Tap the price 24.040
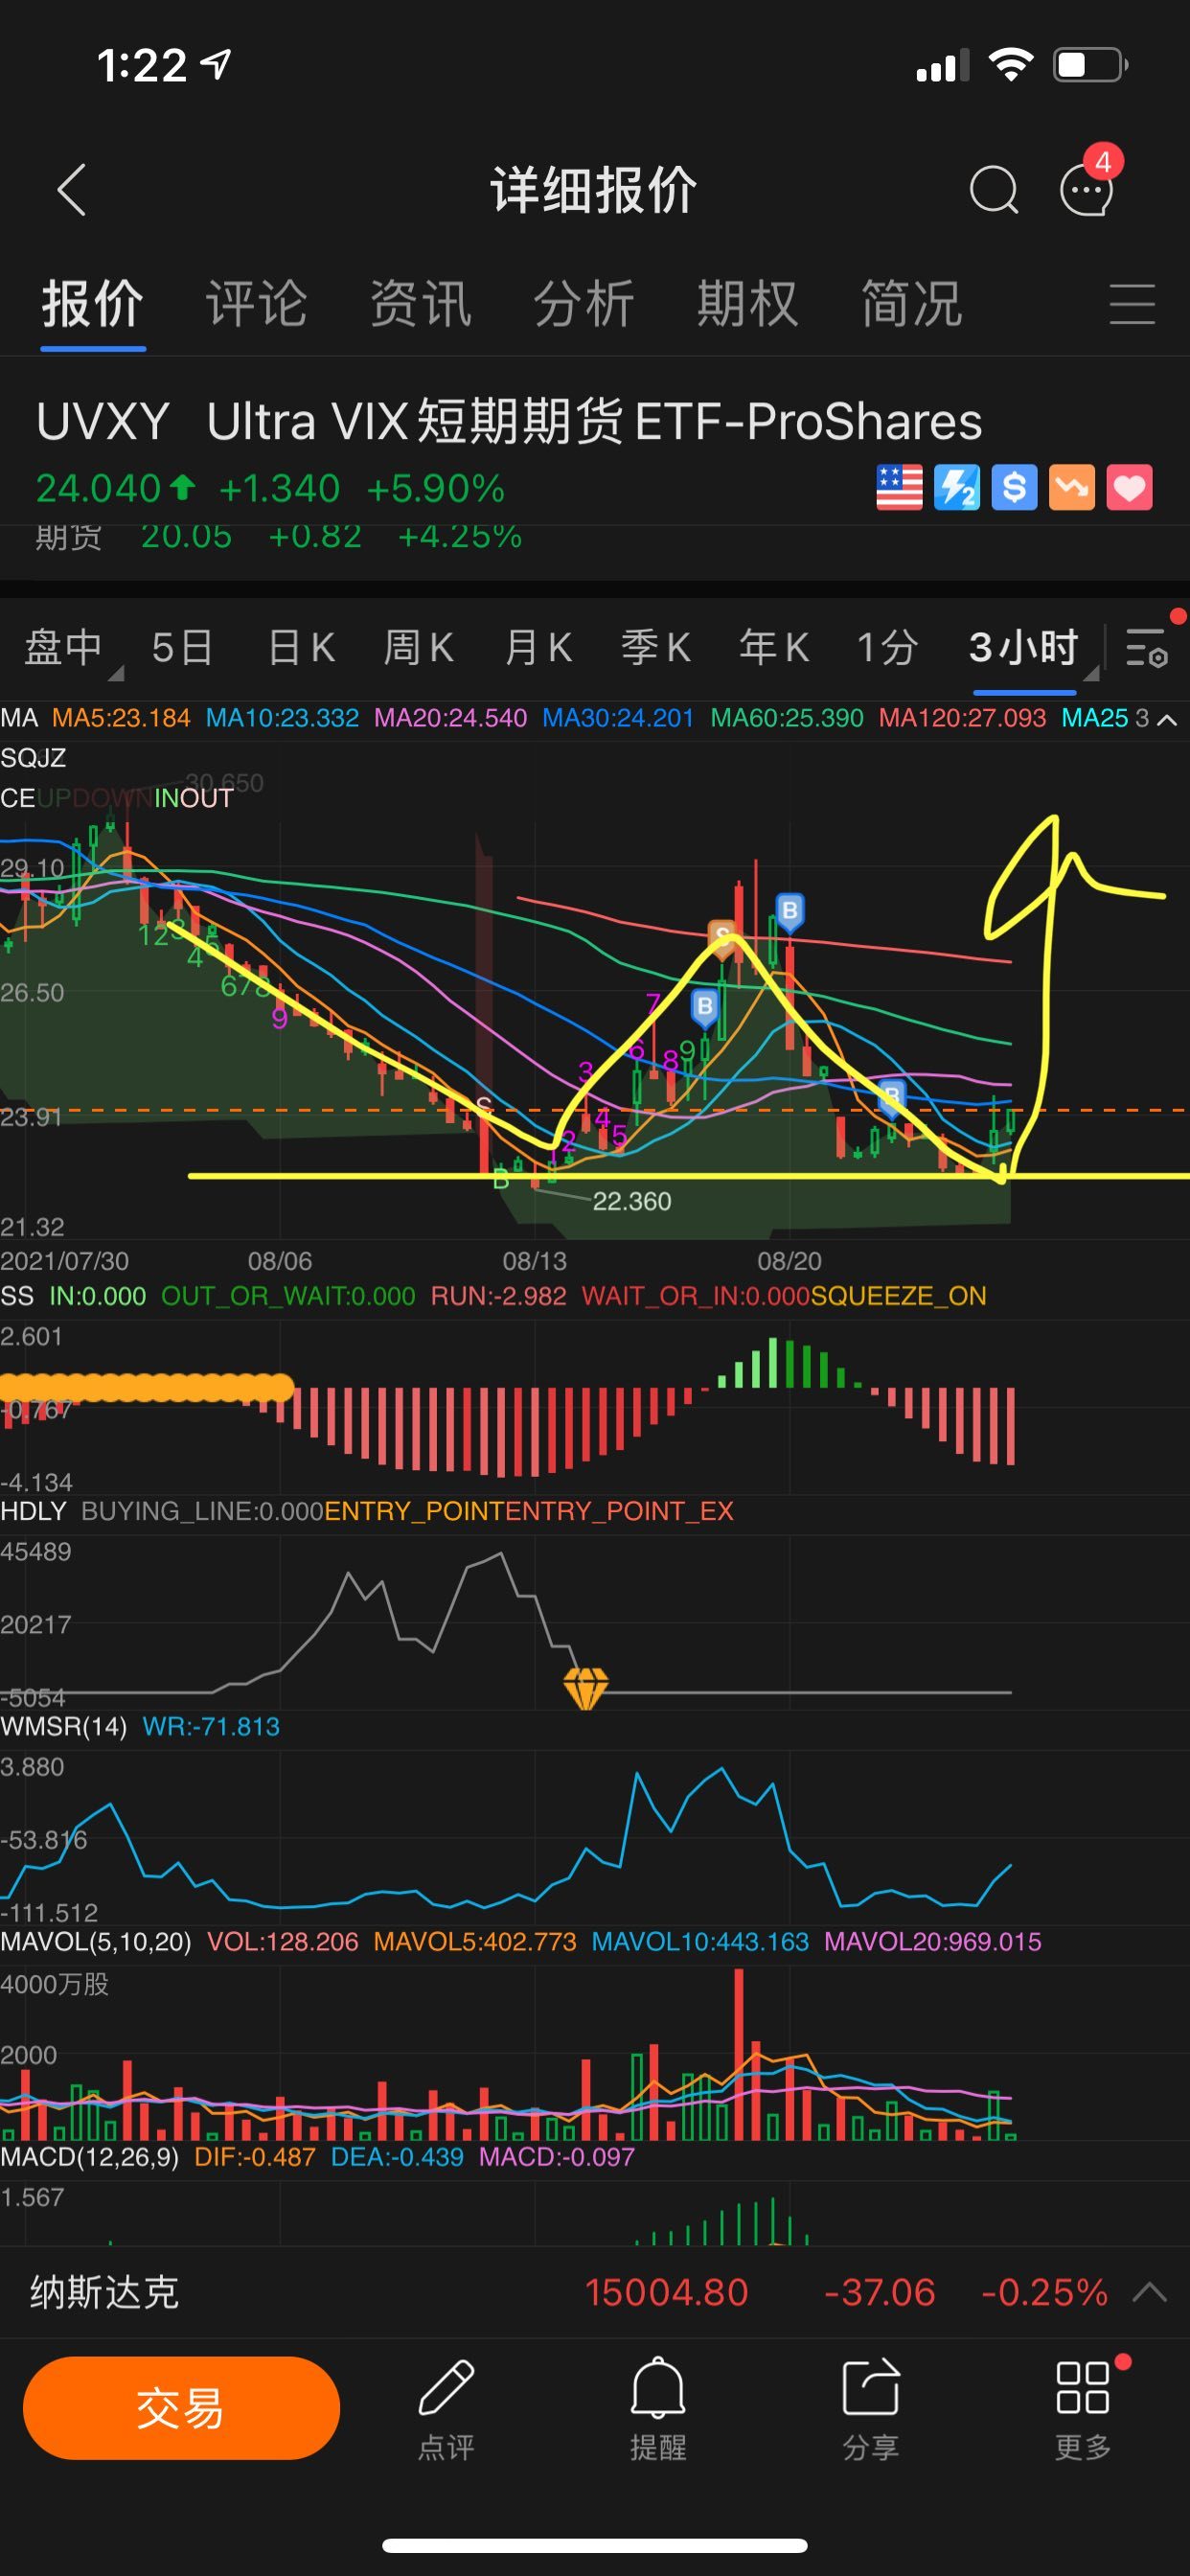 [x=98, y=489]
